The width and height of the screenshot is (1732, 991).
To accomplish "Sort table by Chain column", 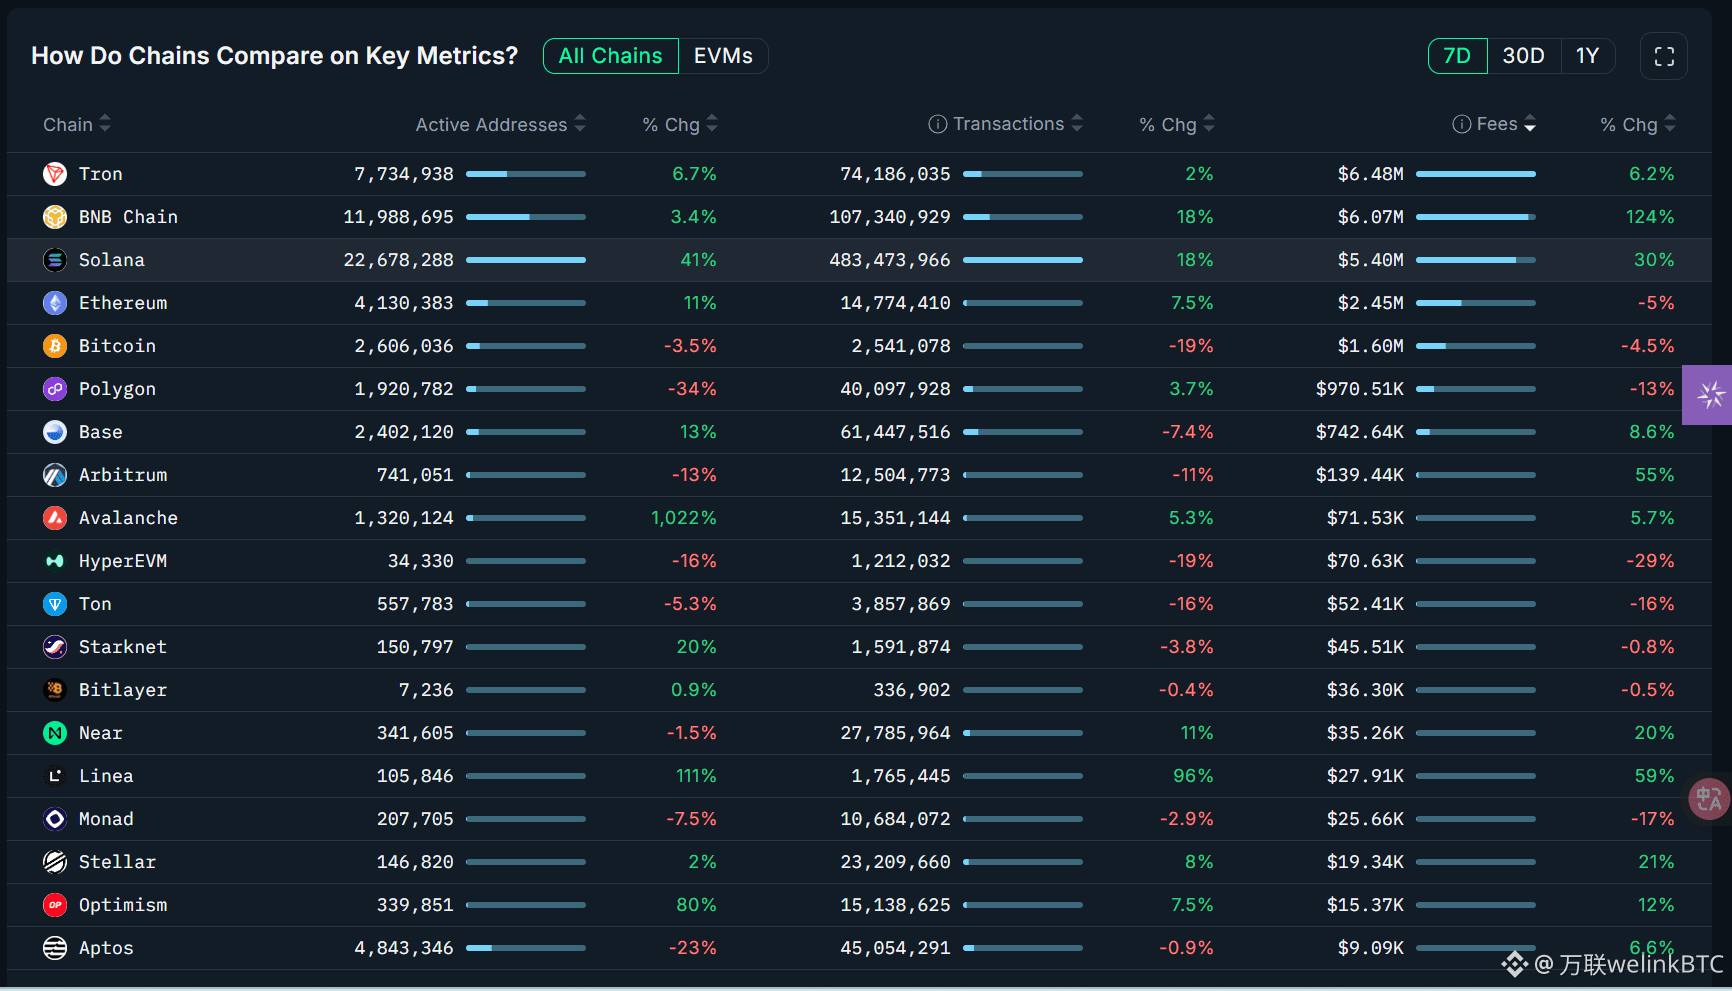I will pos(77,124).
